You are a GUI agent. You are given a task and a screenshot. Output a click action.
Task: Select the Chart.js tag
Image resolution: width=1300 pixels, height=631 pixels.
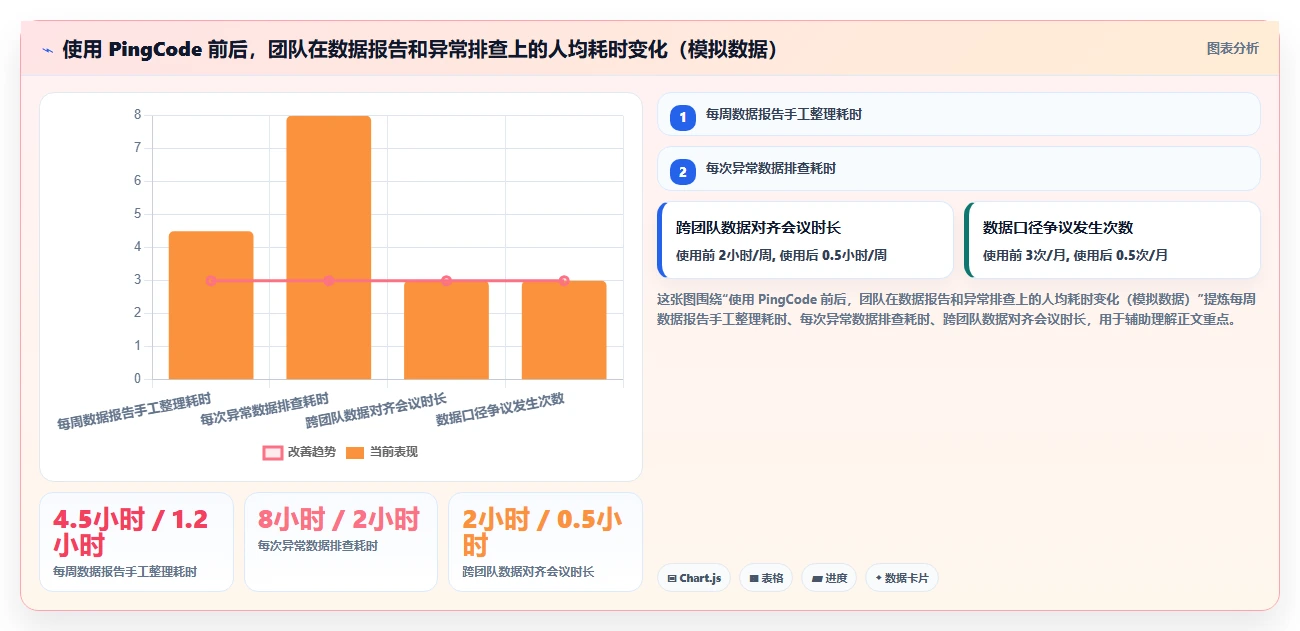(x=694, y=578)
